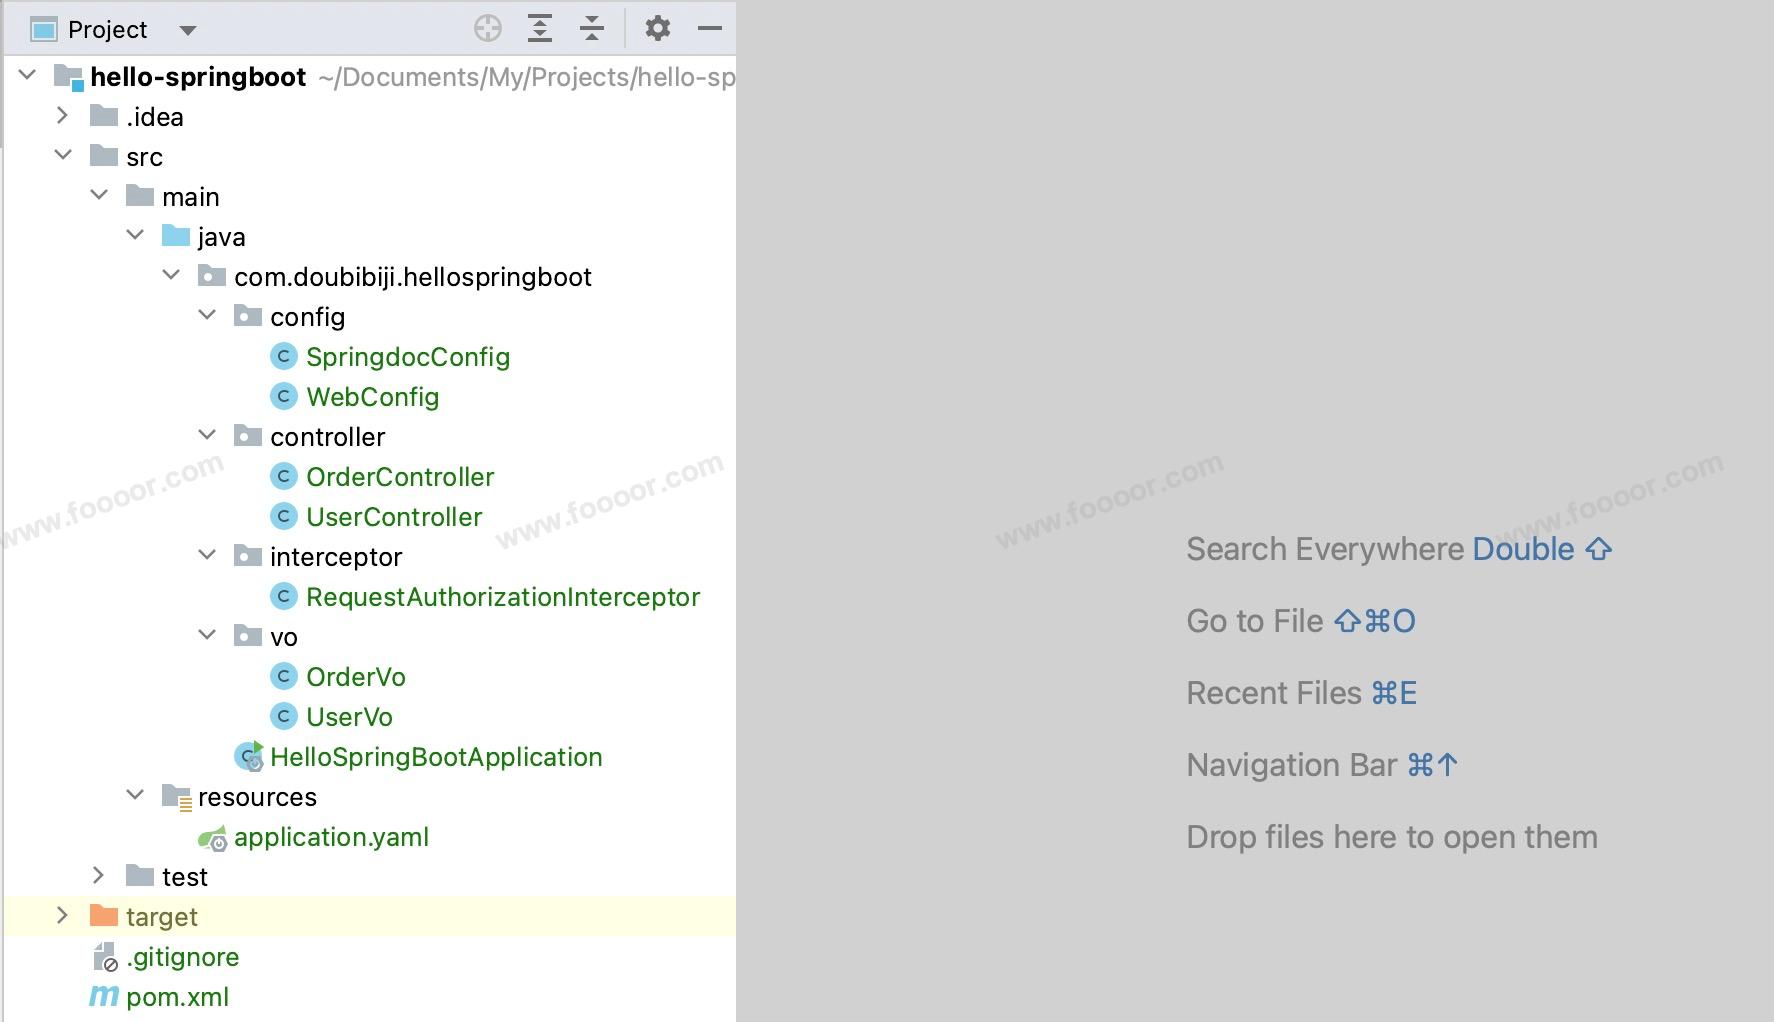
Task: Click the Spring icon next to application.yaml
Action: click(213, 838)
